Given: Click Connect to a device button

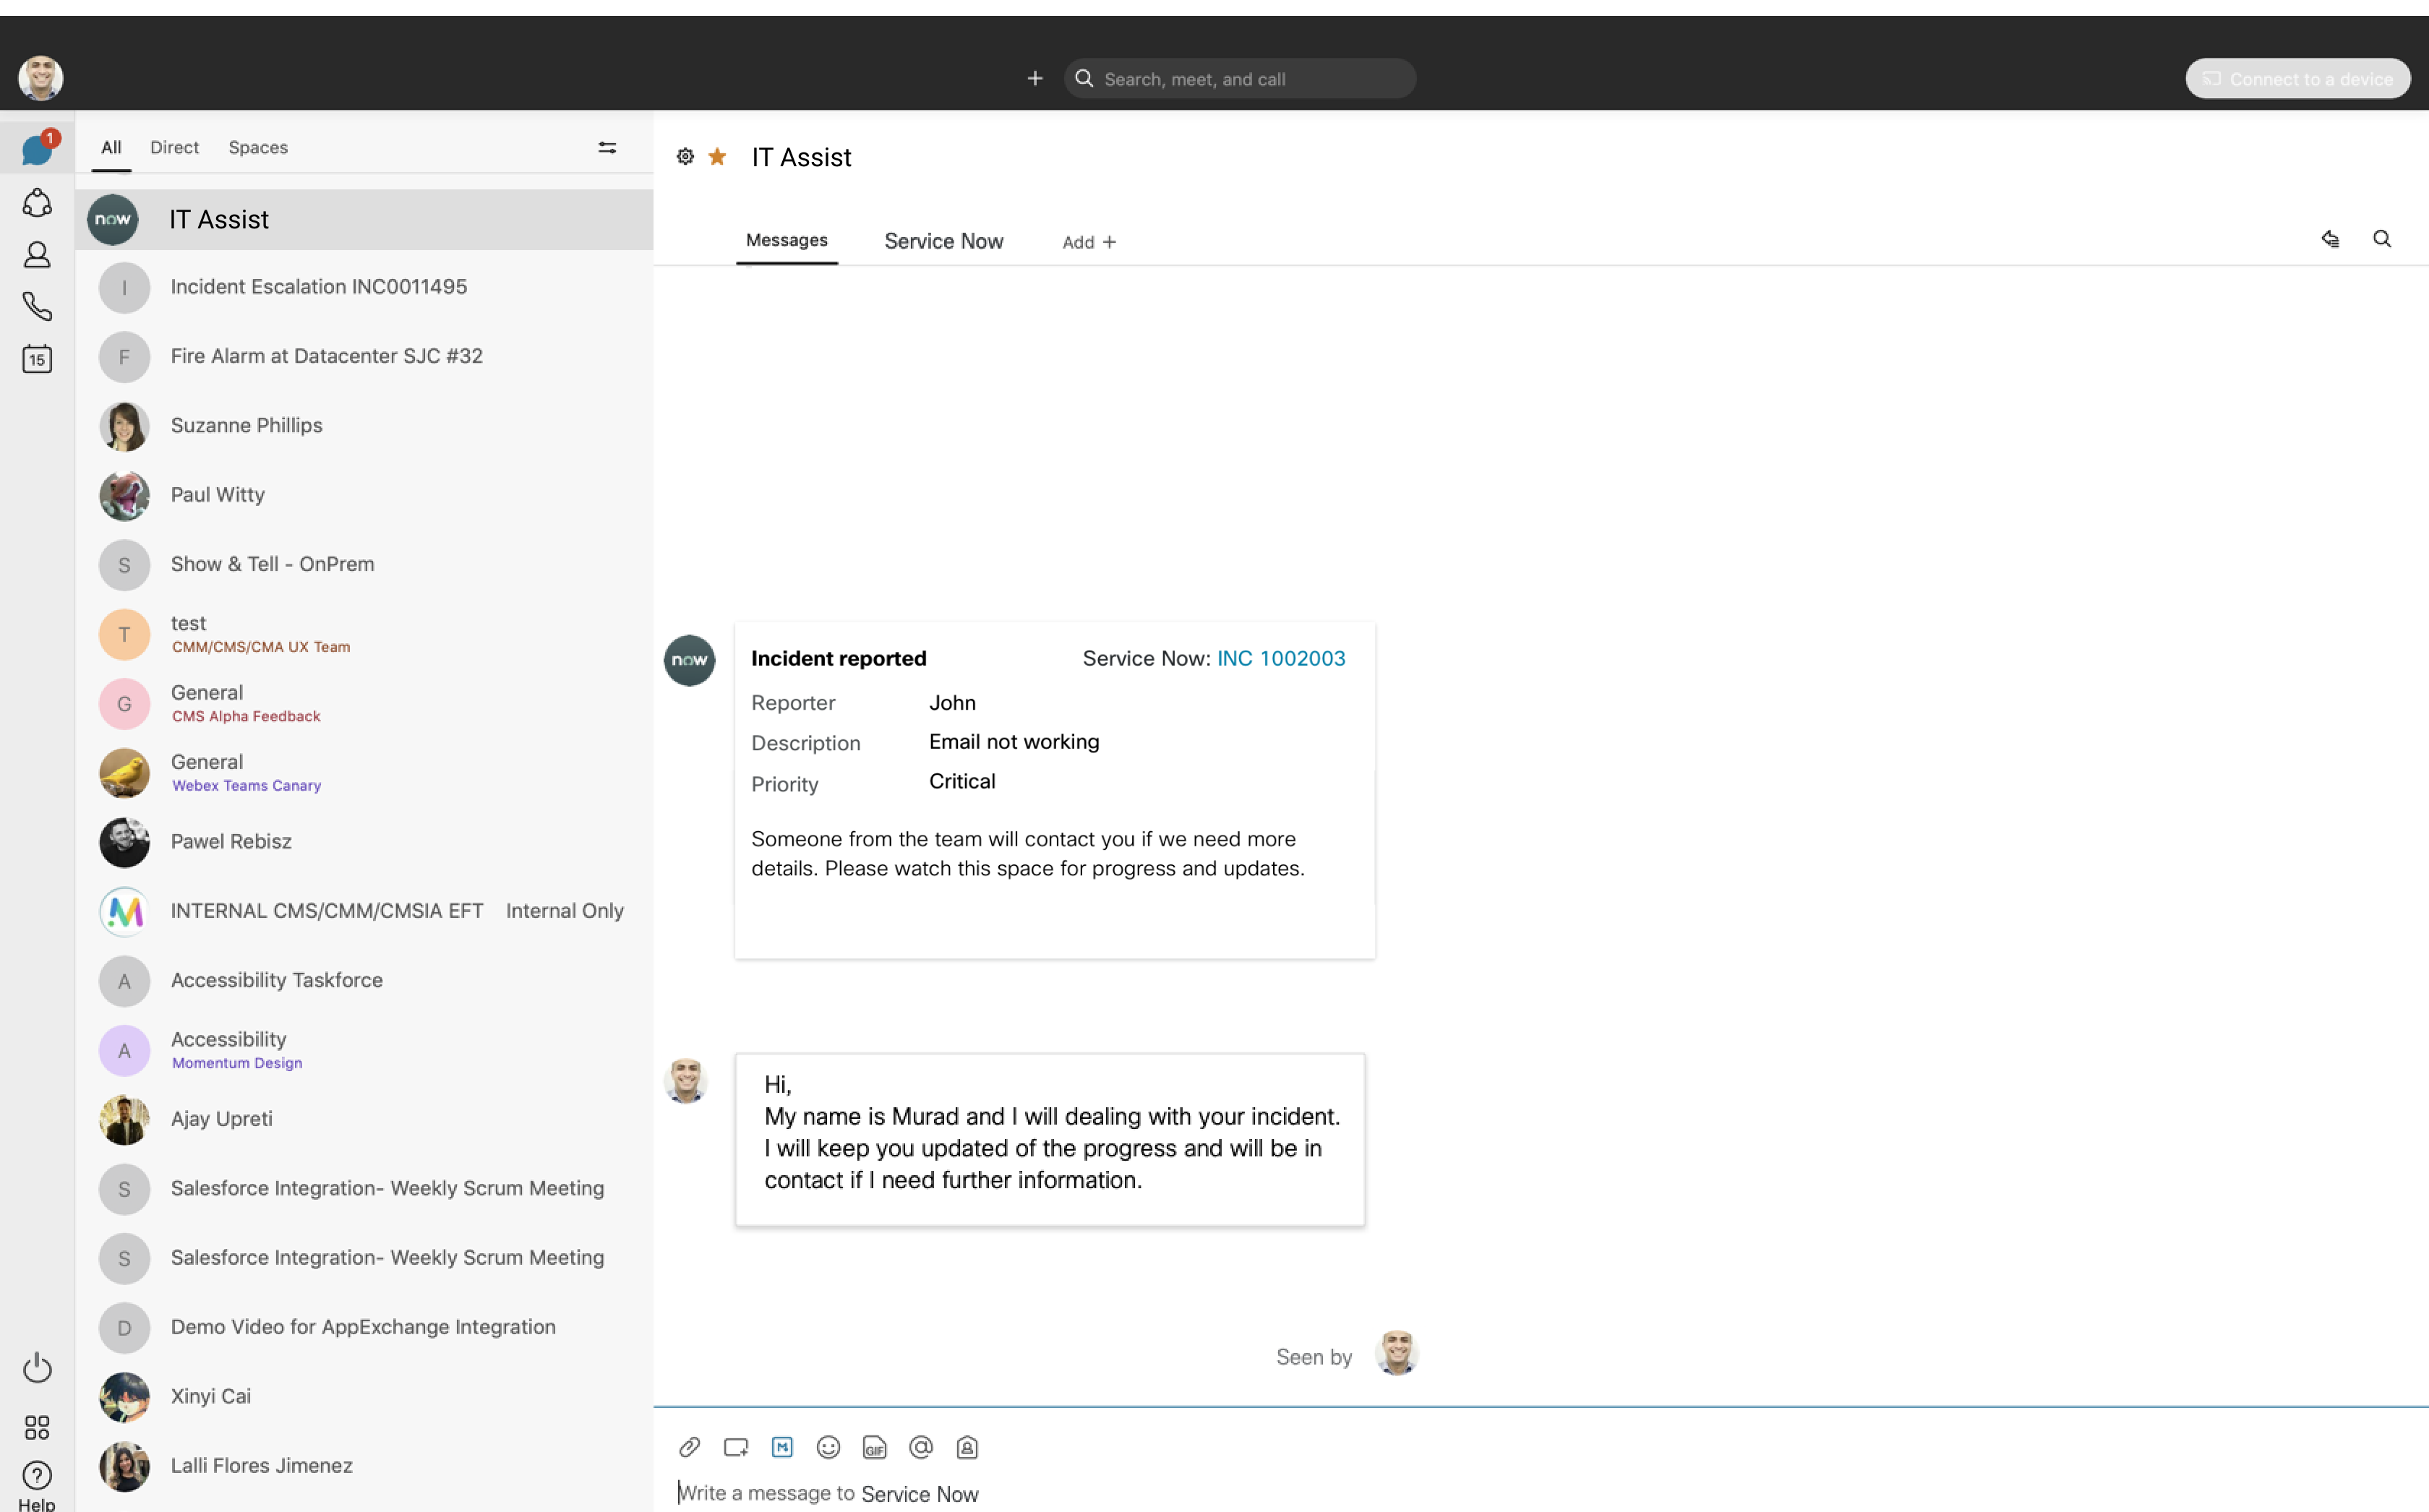Looking at the screenshot, I should 2298,79.
